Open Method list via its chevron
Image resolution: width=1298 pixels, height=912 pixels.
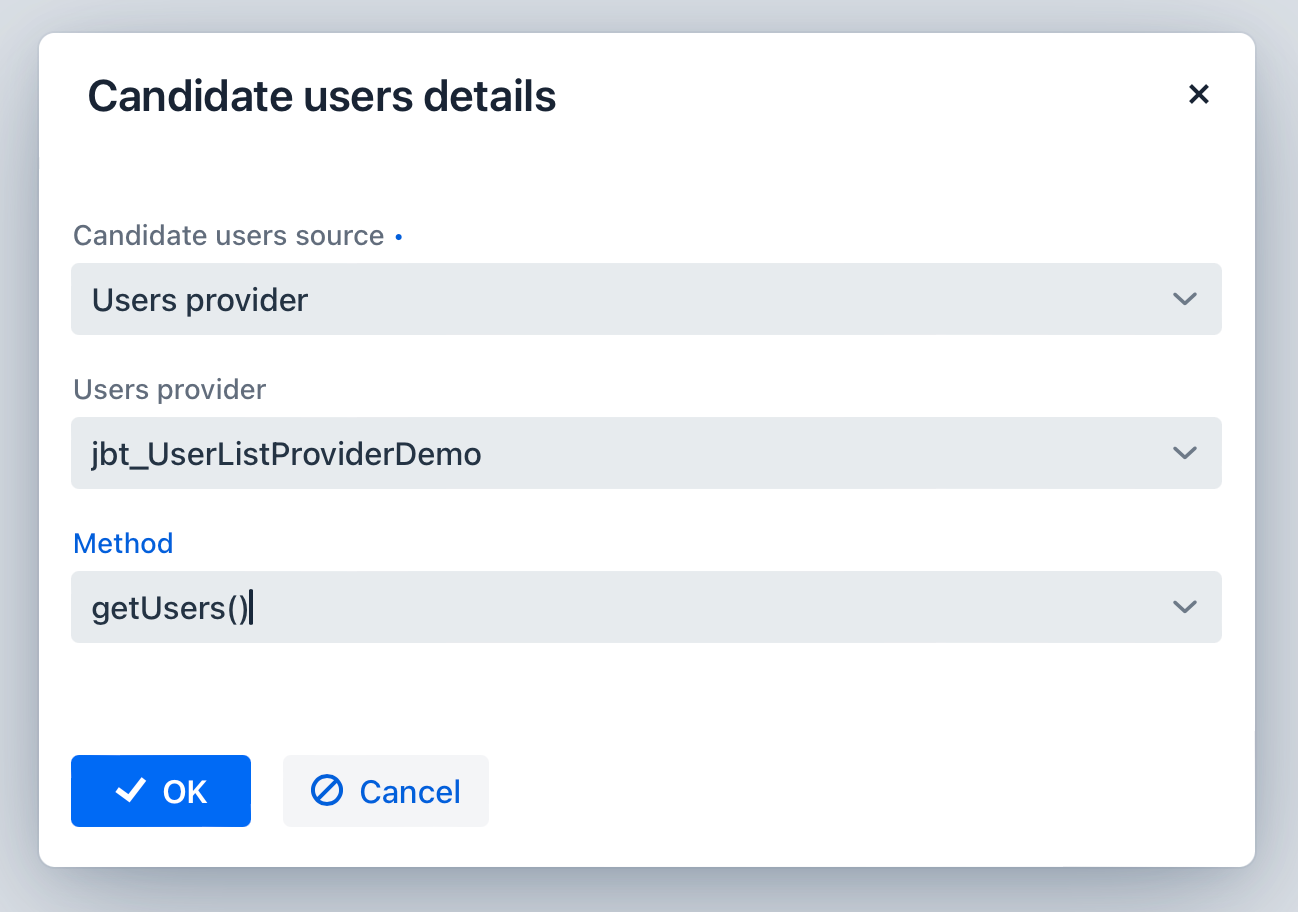point(1184,607)
